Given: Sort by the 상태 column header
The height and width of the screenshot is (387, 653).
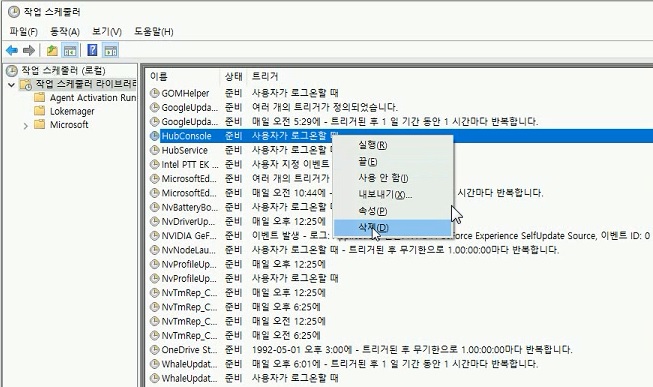Looking at the screenshot, I should 234,76.
